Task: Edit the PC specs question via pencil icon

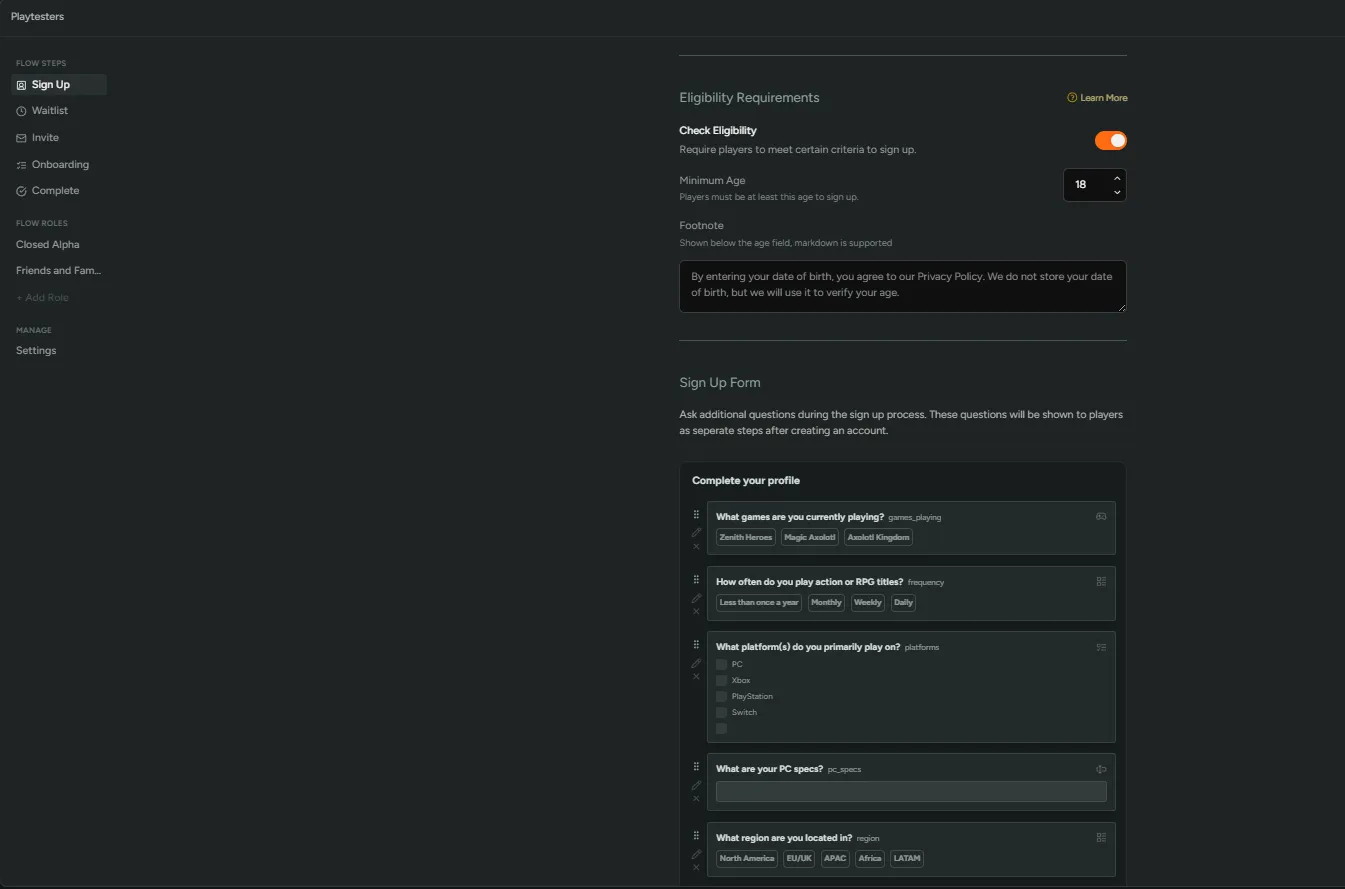Action: pyautogui.click(x=697, y=785)
